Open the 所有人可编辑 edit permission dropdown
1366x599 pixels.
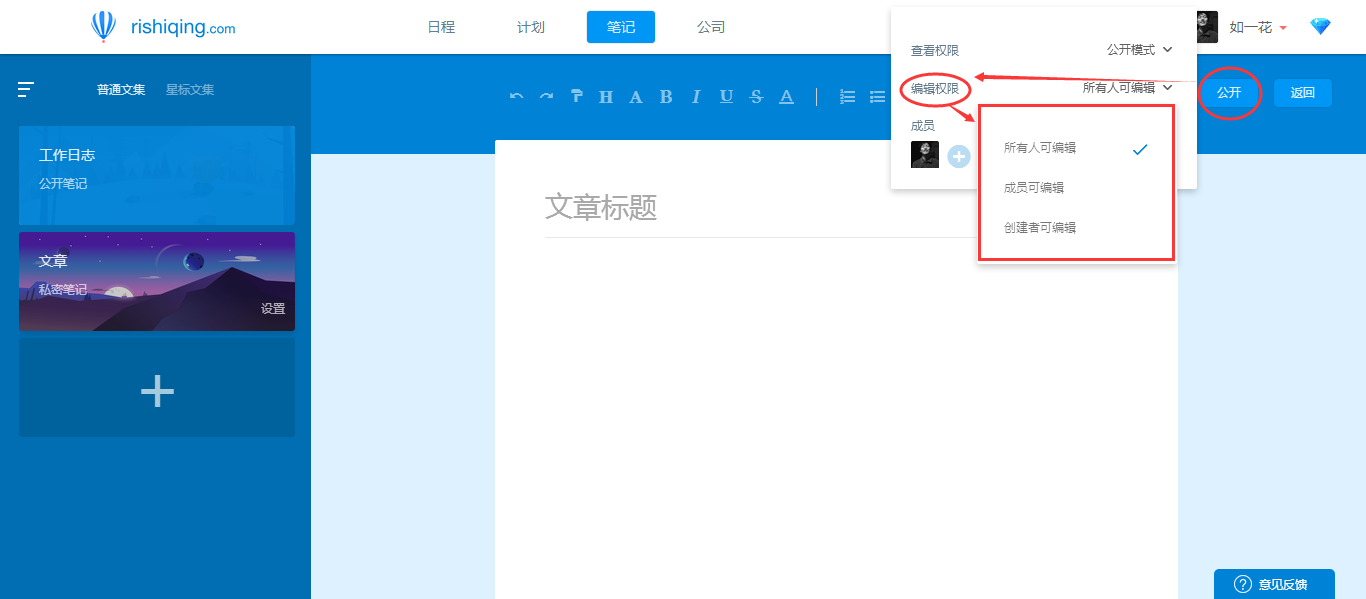1124,88
